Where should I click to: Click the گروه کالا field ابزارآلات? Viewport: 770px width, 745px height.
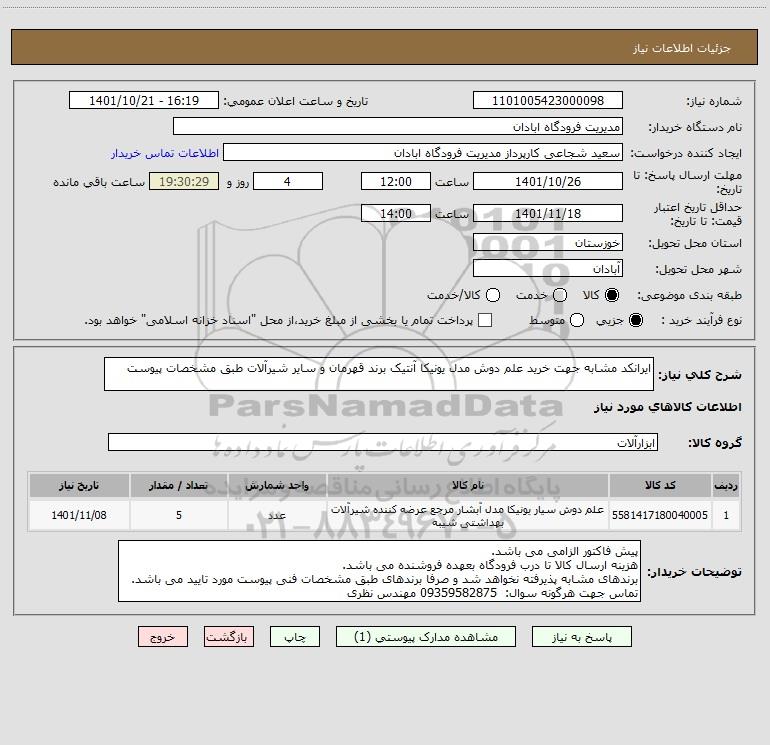pos(383,442)
